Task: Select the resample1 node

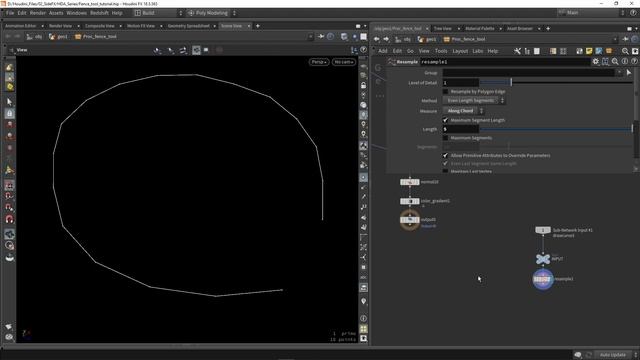Action: pyautogui.click(x=543, y=279)
